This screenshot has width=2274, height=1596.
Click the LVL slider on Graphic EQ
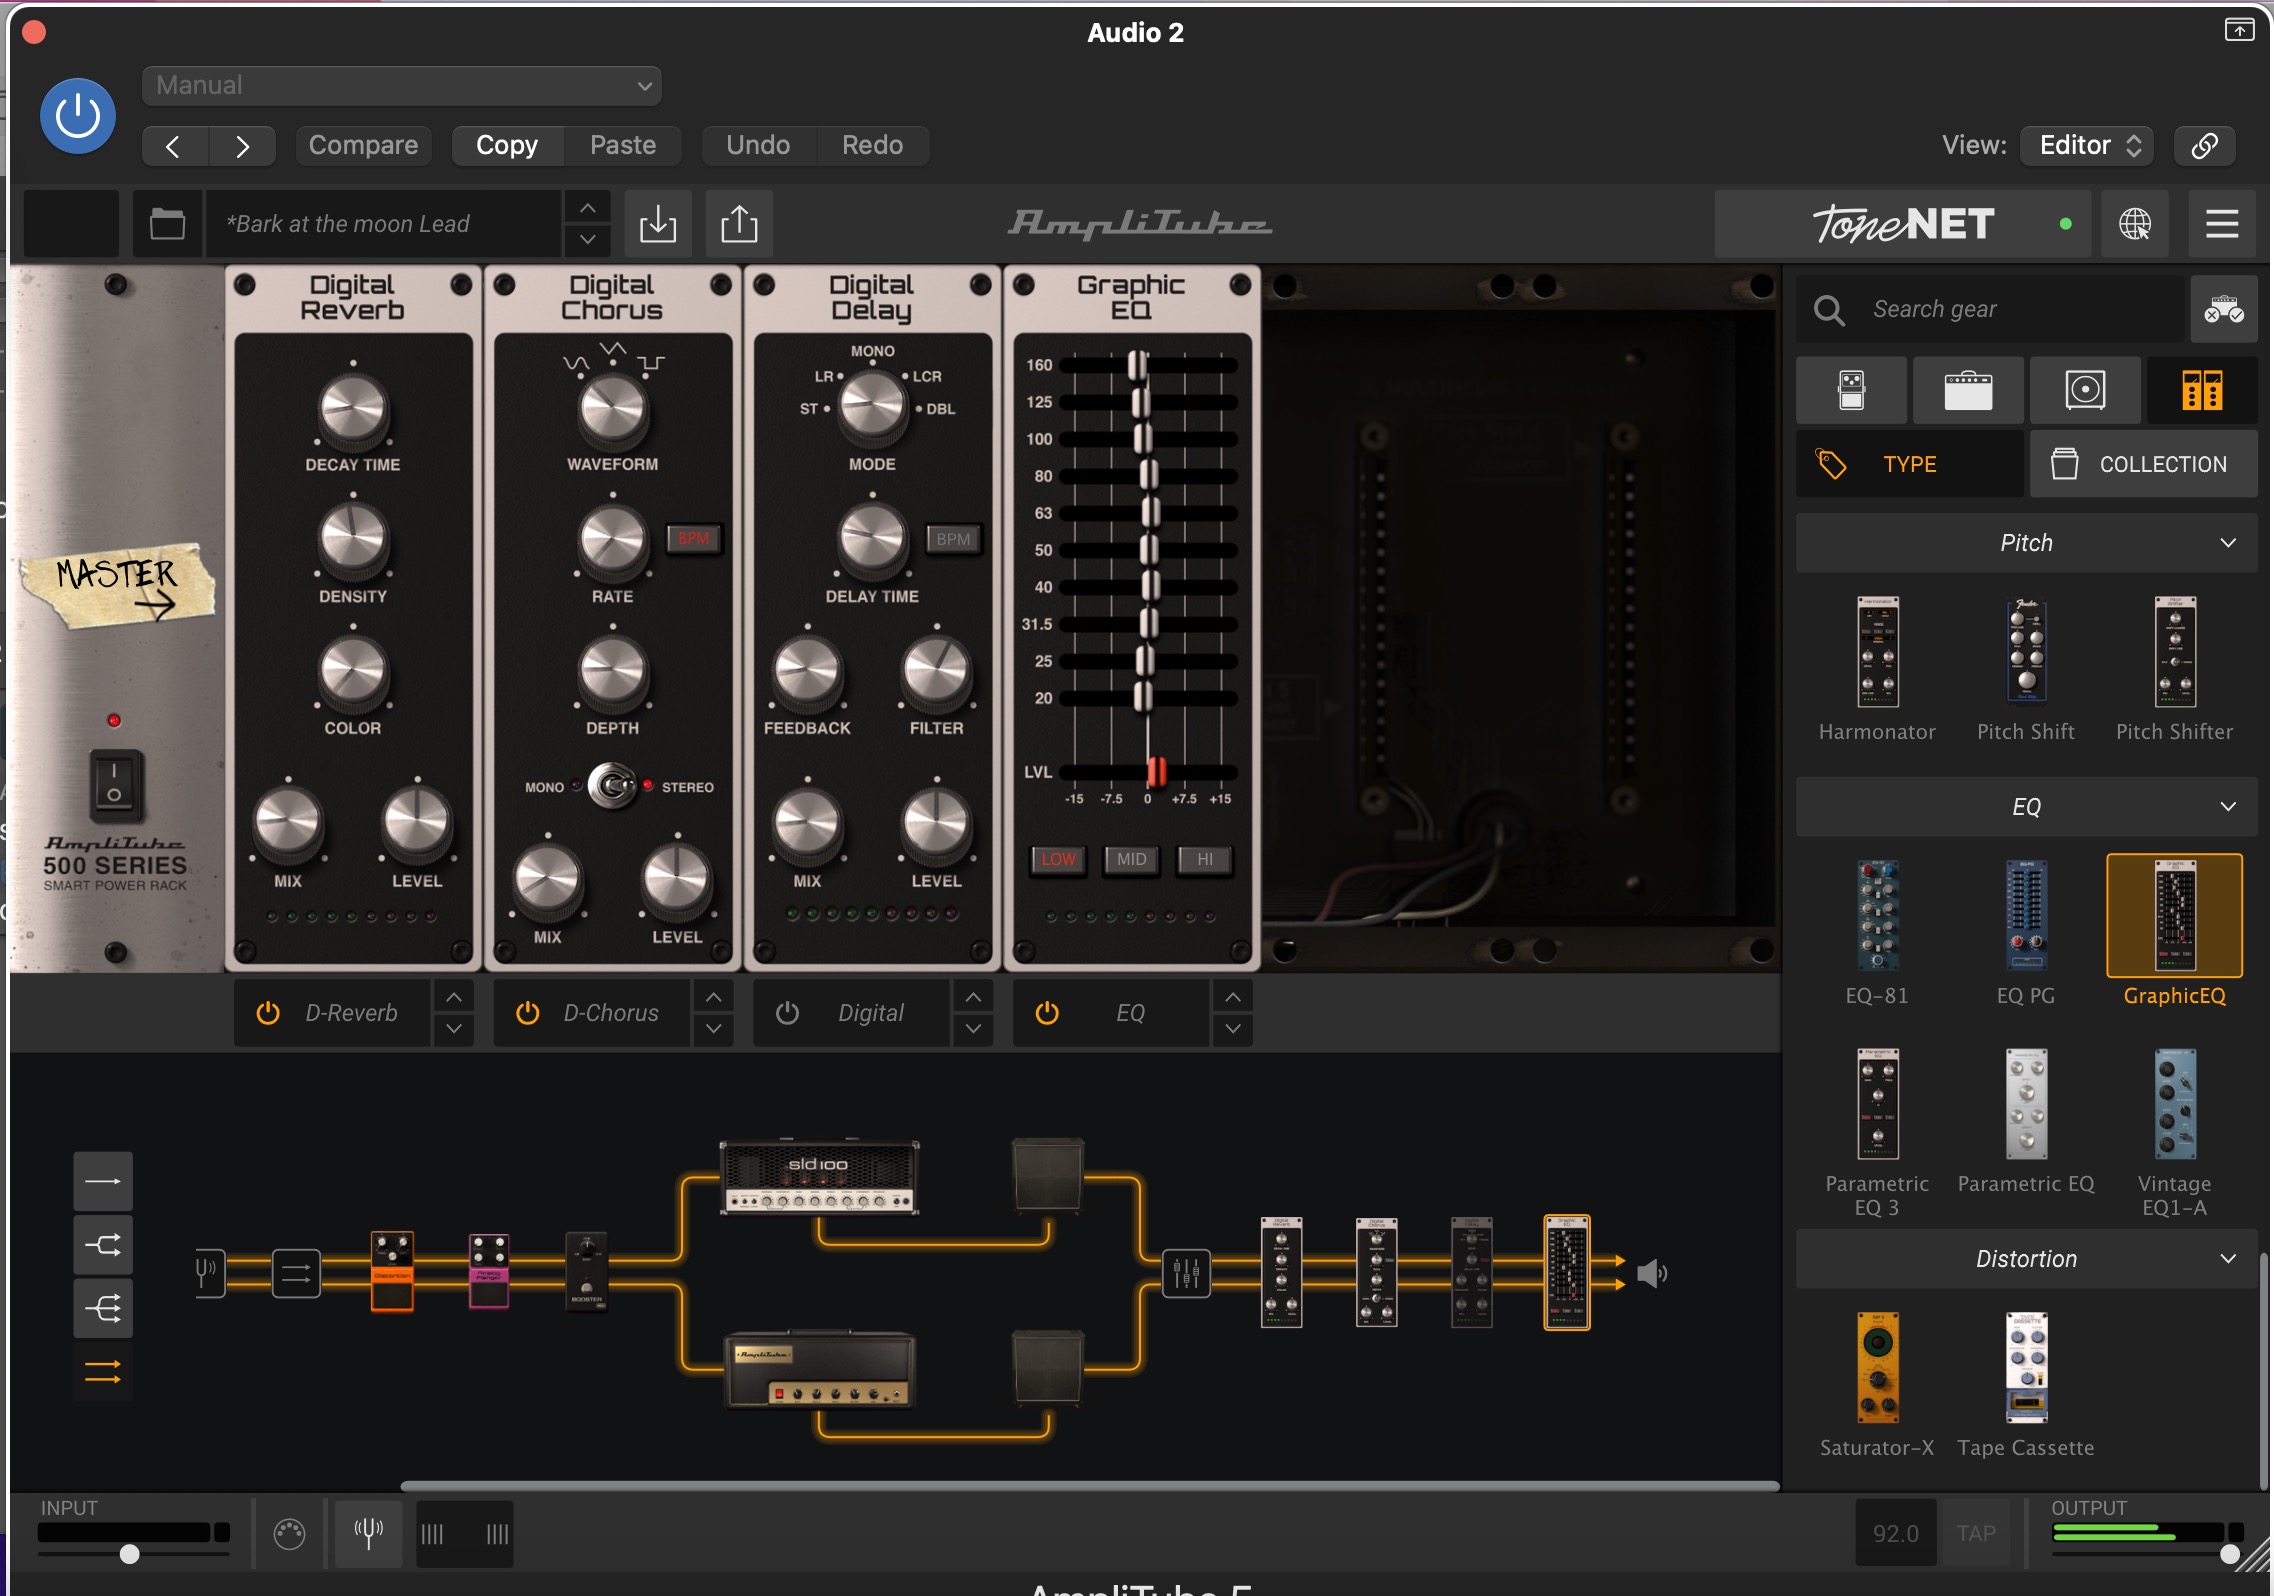[x=1157, y=772]
